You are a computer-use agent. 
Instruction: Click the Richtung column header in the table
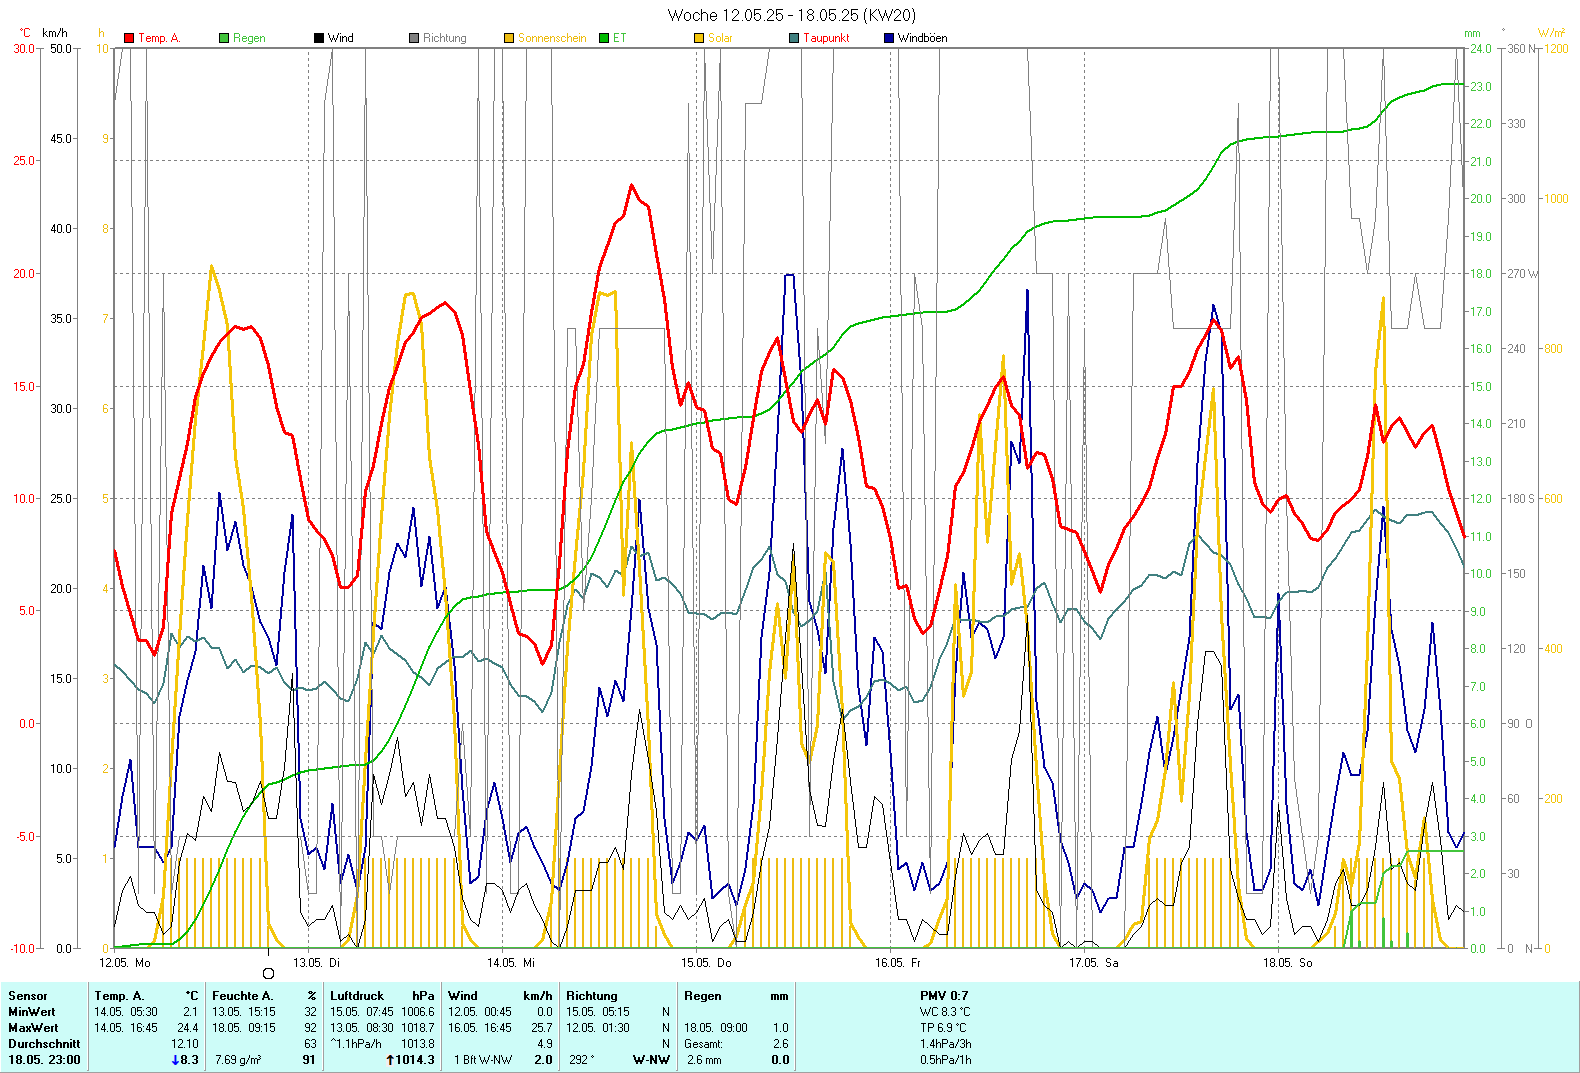pos(592,996)
